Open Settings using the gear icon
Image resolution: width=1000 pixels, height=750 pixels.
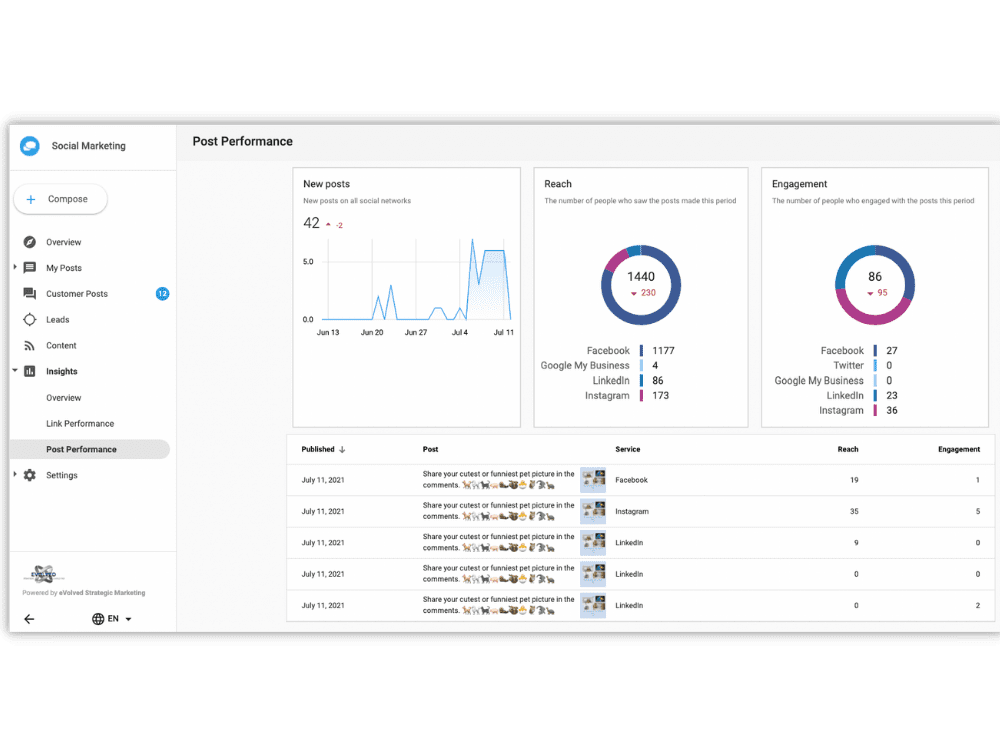30,475
